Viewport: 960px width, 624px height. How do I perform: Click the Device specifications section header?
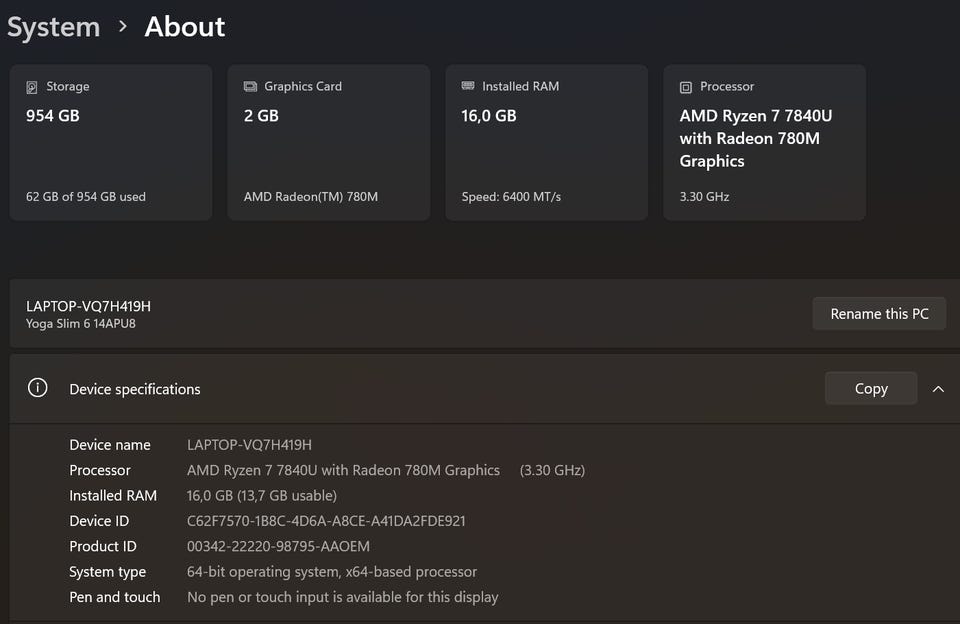point(135,389)
